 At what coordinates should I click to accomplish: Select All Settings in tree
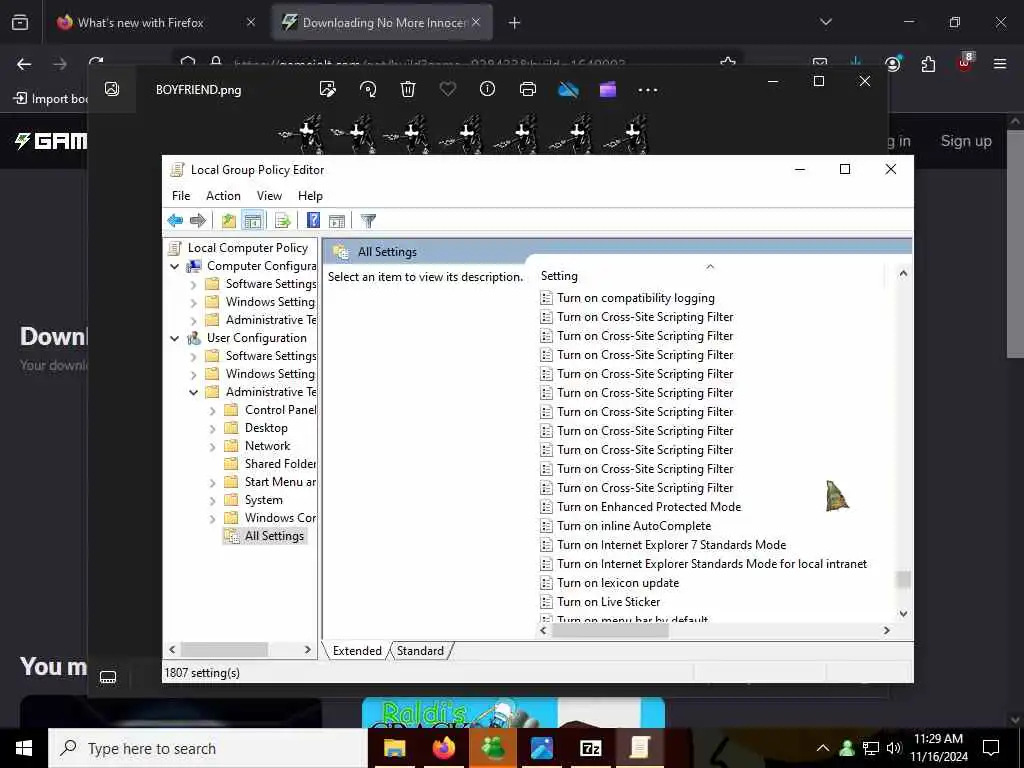click(x=264, y=536)
